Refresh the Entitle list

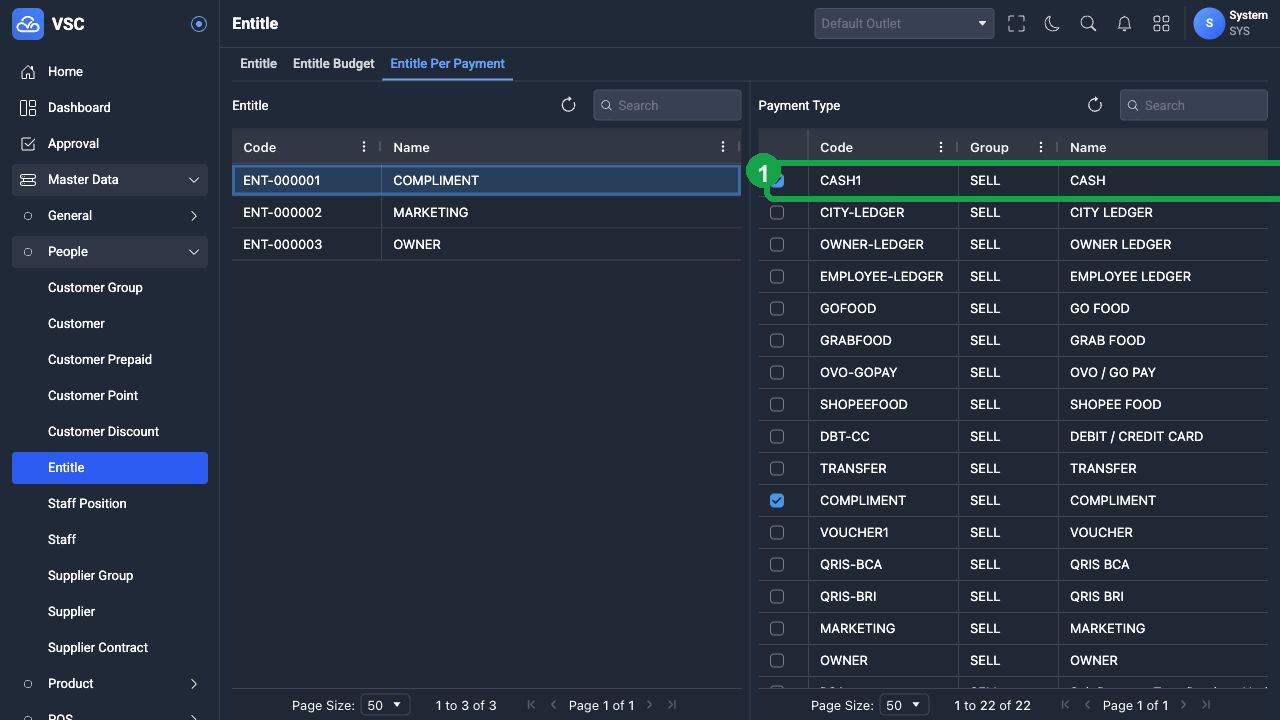point(568,105)
